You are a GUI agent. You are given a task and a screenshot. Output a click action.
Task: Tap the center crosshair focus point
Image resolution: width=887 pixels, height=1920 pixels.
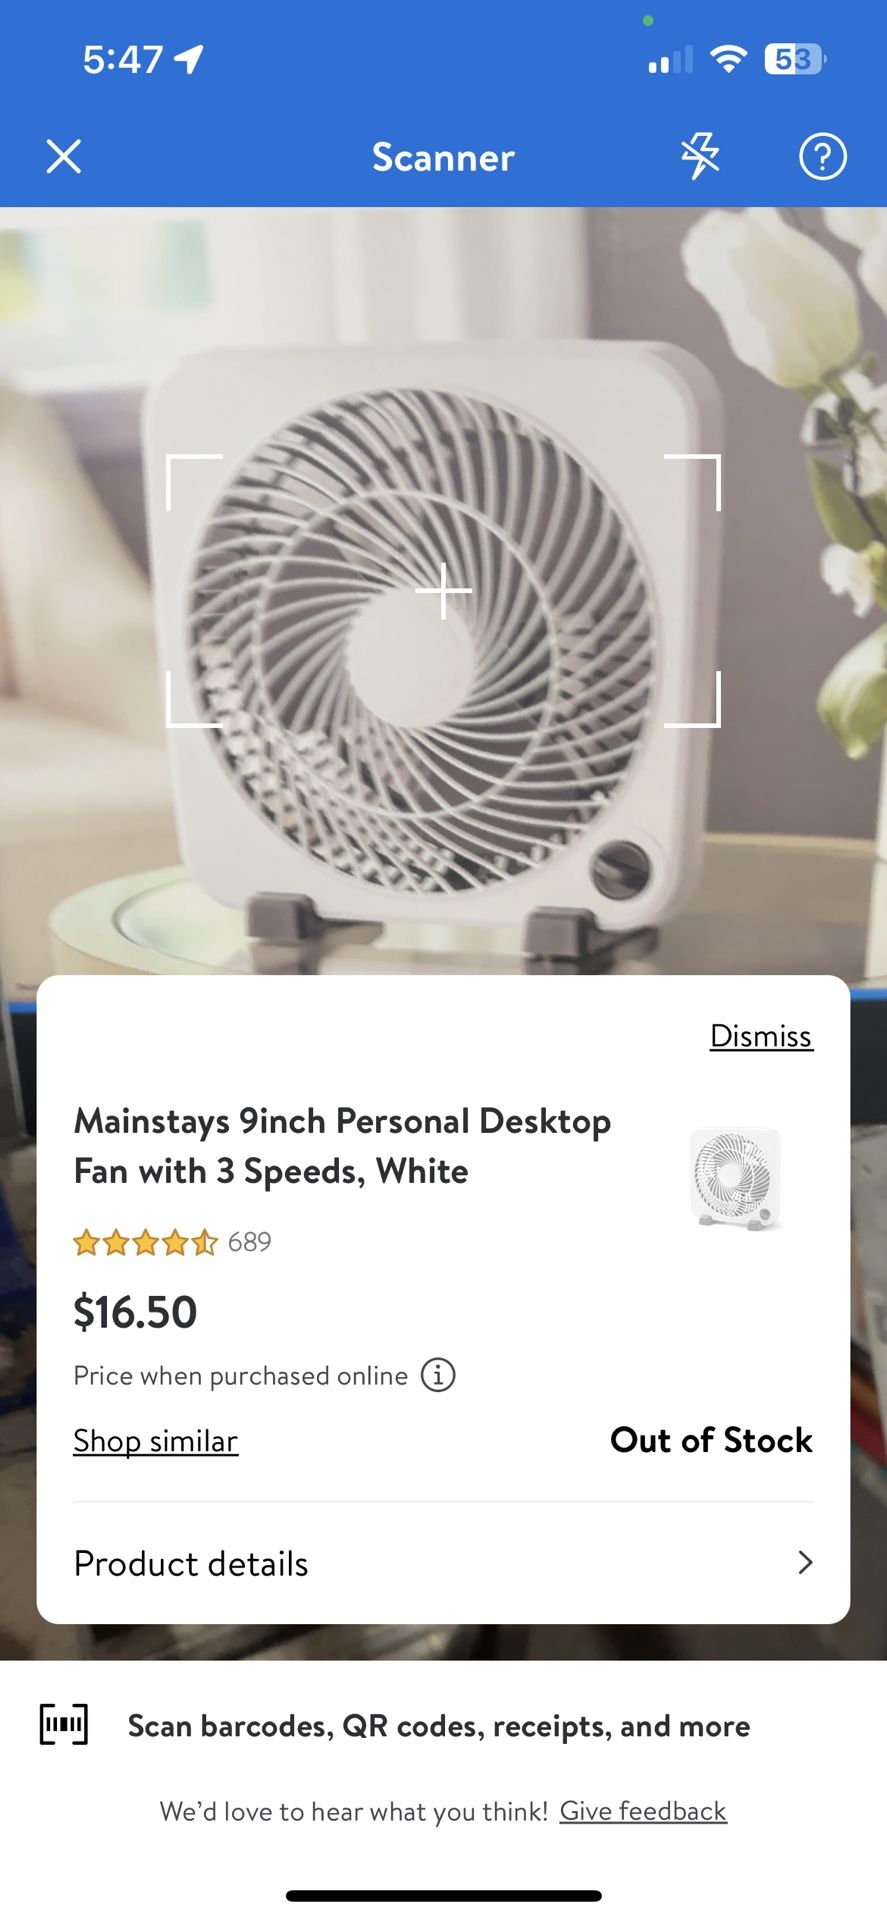443,591
